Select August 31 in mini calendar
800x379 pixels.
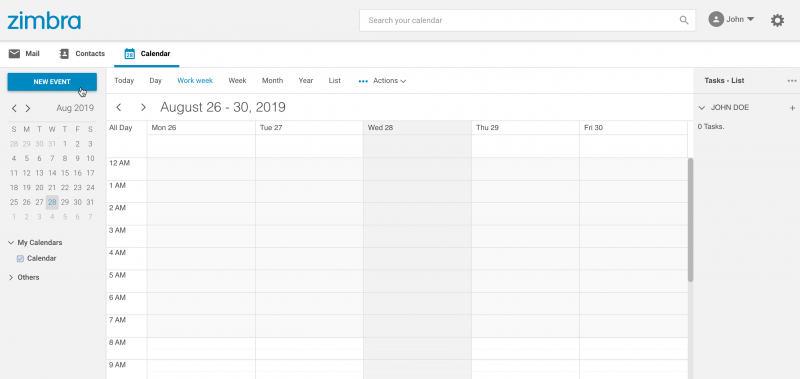(x=90, y=203)
